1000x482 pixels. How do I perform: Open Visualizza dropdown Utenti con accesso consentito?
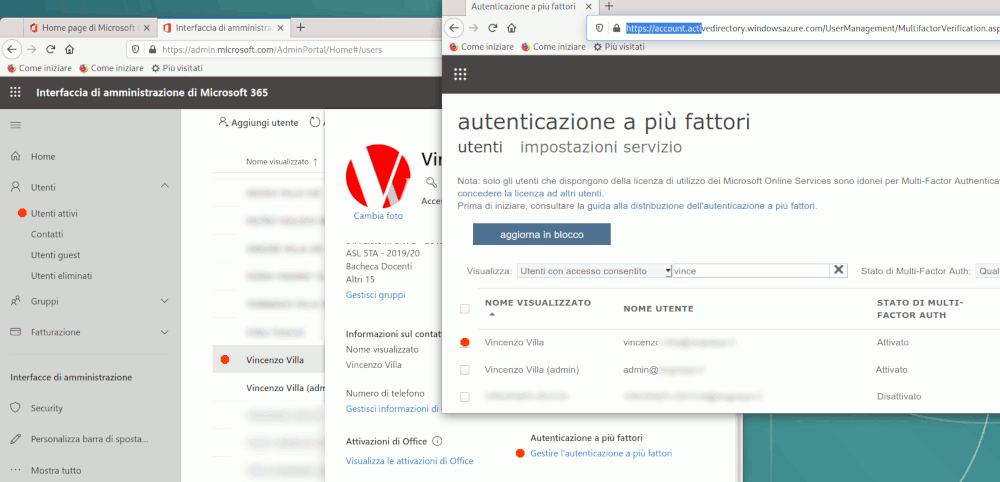click(x=594, y=271)
